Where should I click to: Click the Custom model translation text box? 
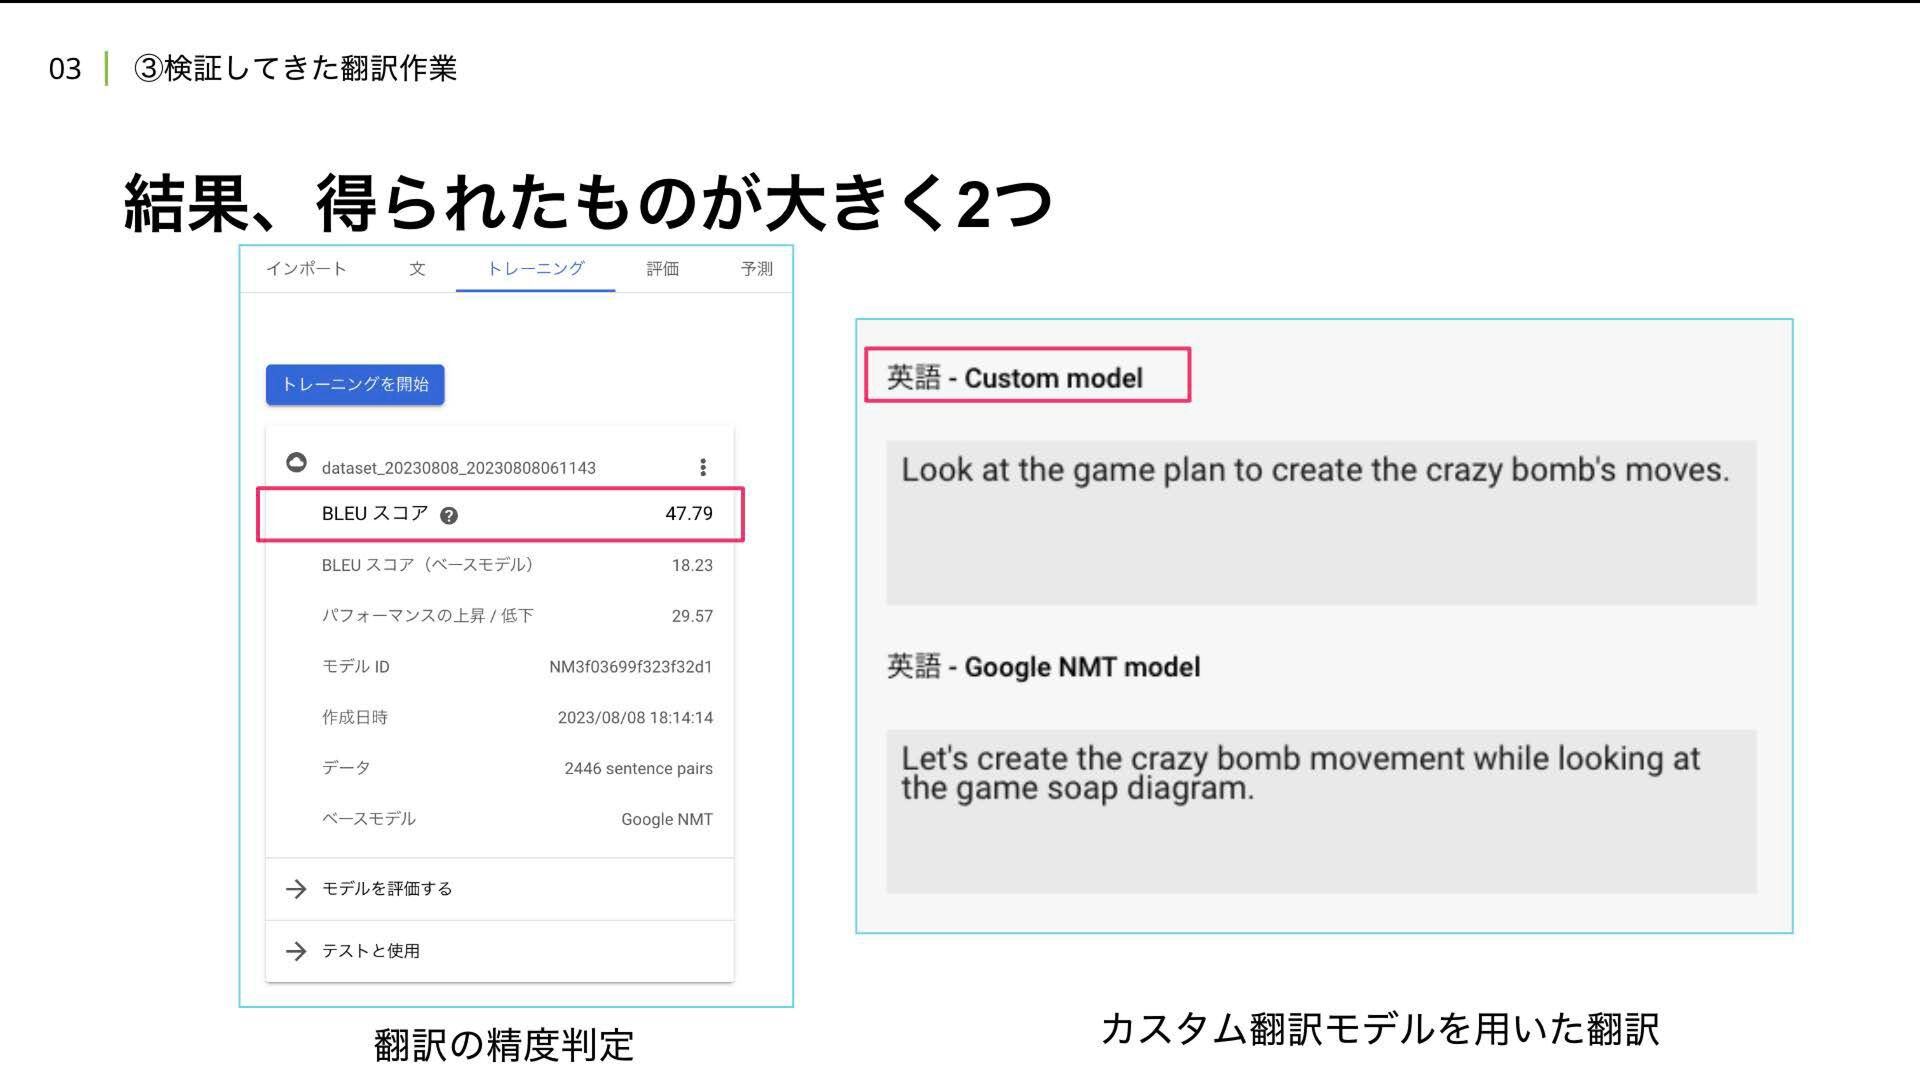(x=1320, y=522)
